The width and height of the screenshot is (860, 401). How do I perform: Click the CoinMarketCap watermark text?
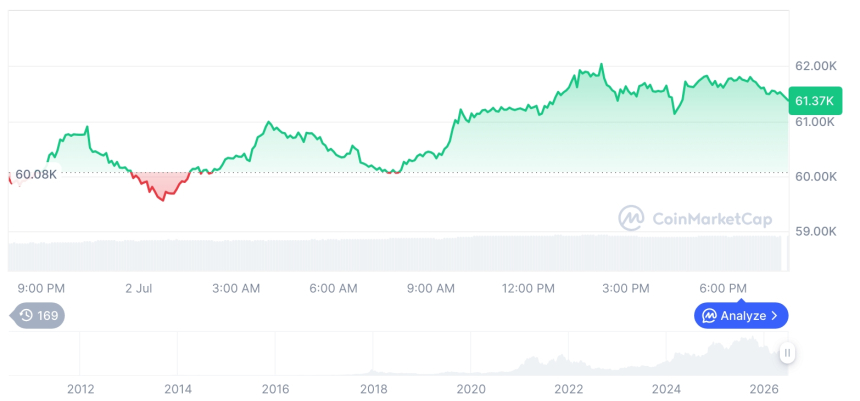712,219
